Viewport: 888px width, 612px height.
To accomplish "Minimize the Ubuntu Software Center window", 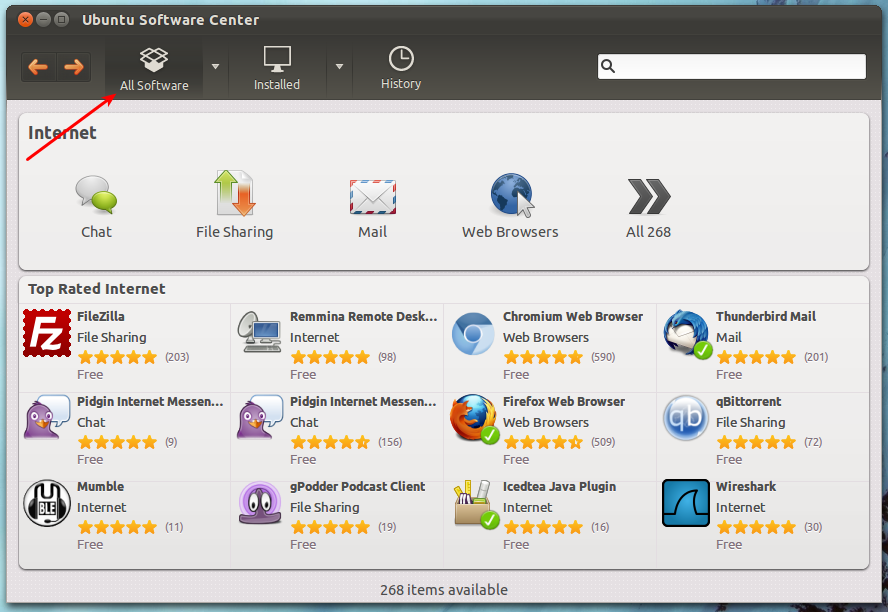I will tap(44, 20).
